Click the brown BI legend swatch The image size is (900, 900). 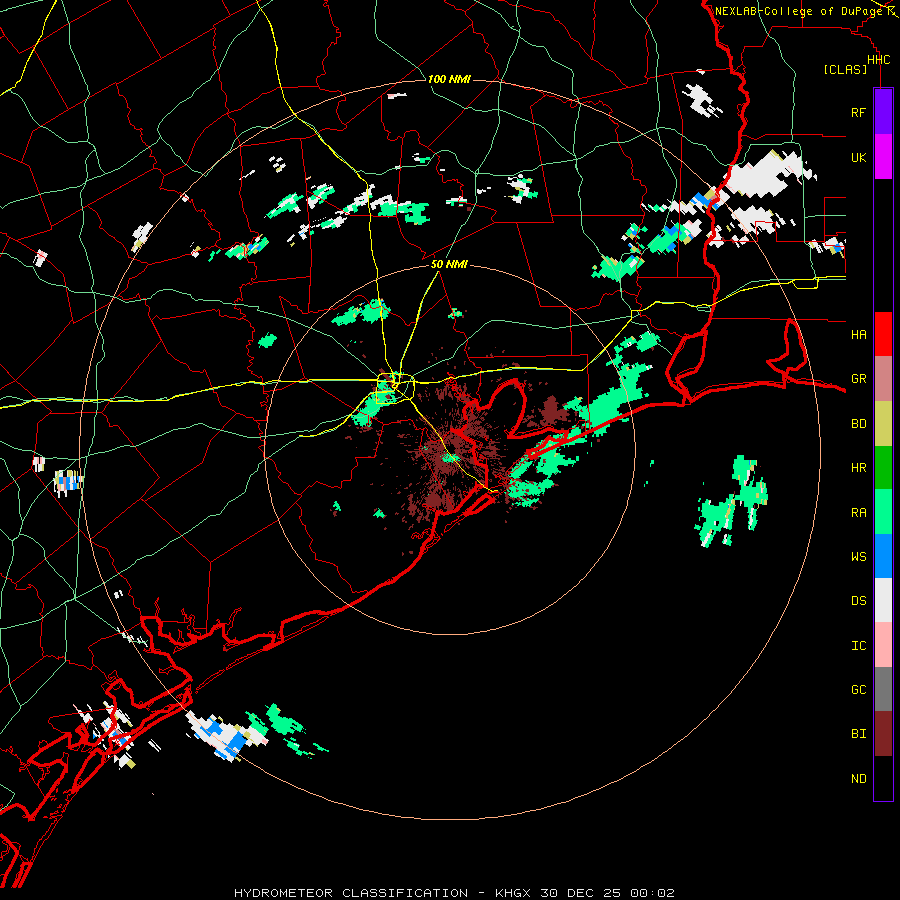tap(883, 734)
